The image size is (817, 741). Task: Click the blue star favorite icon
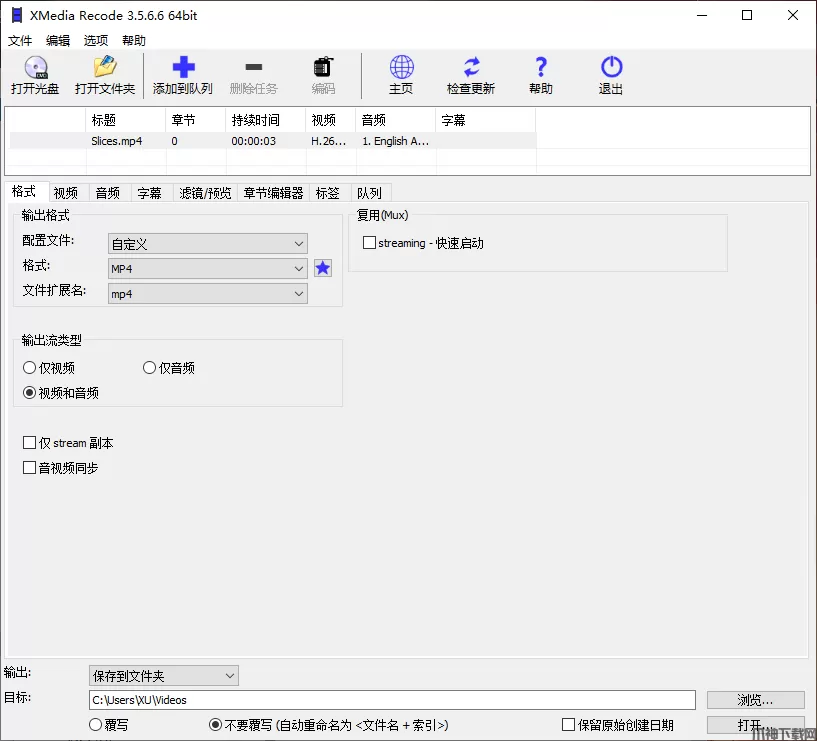pos(323,268)
